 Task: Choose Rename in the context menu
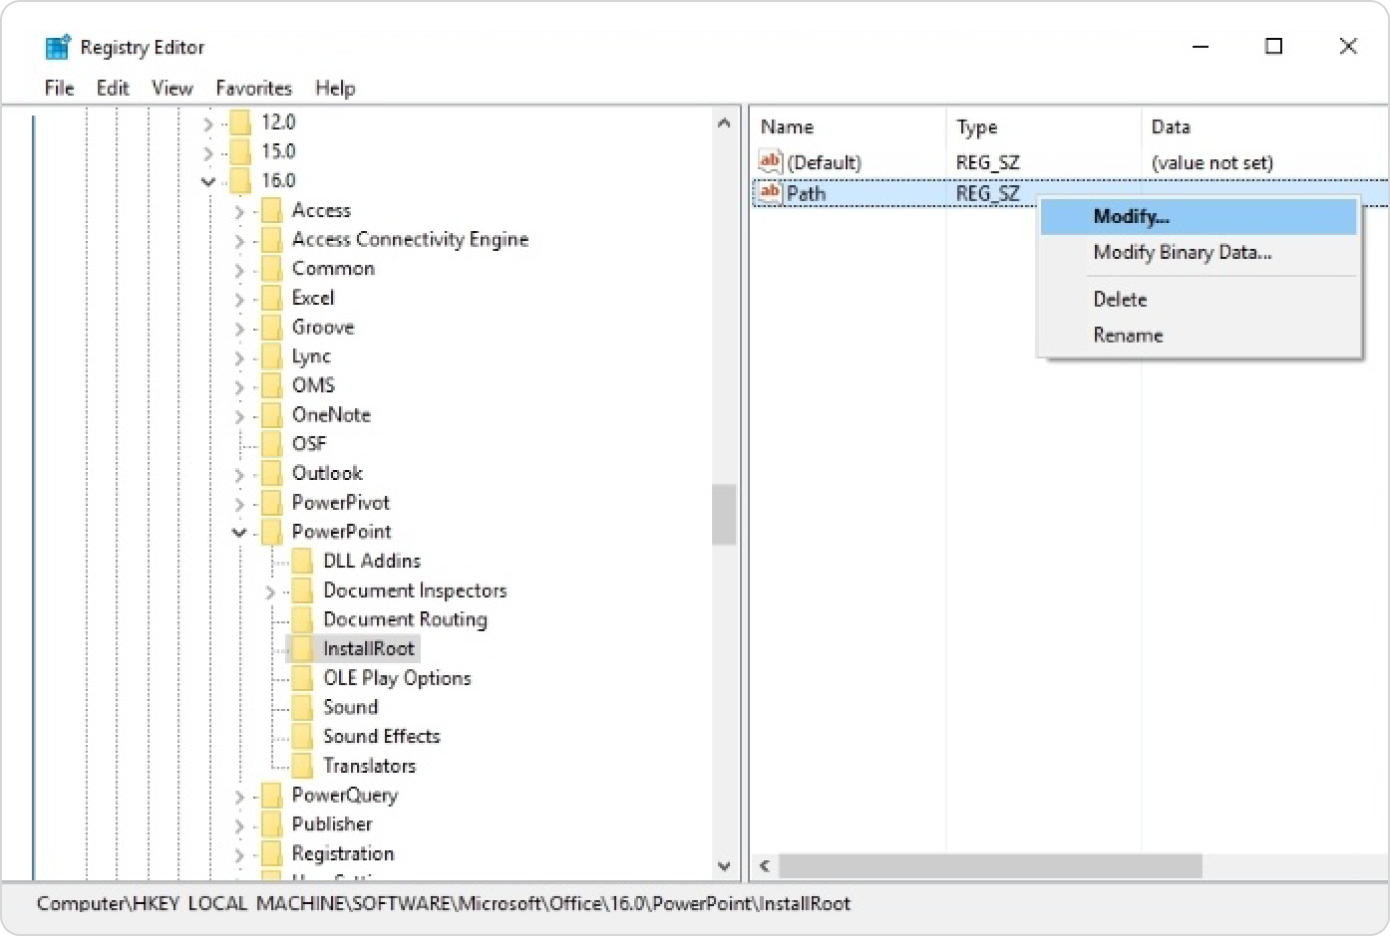[x=1198, y=335]
